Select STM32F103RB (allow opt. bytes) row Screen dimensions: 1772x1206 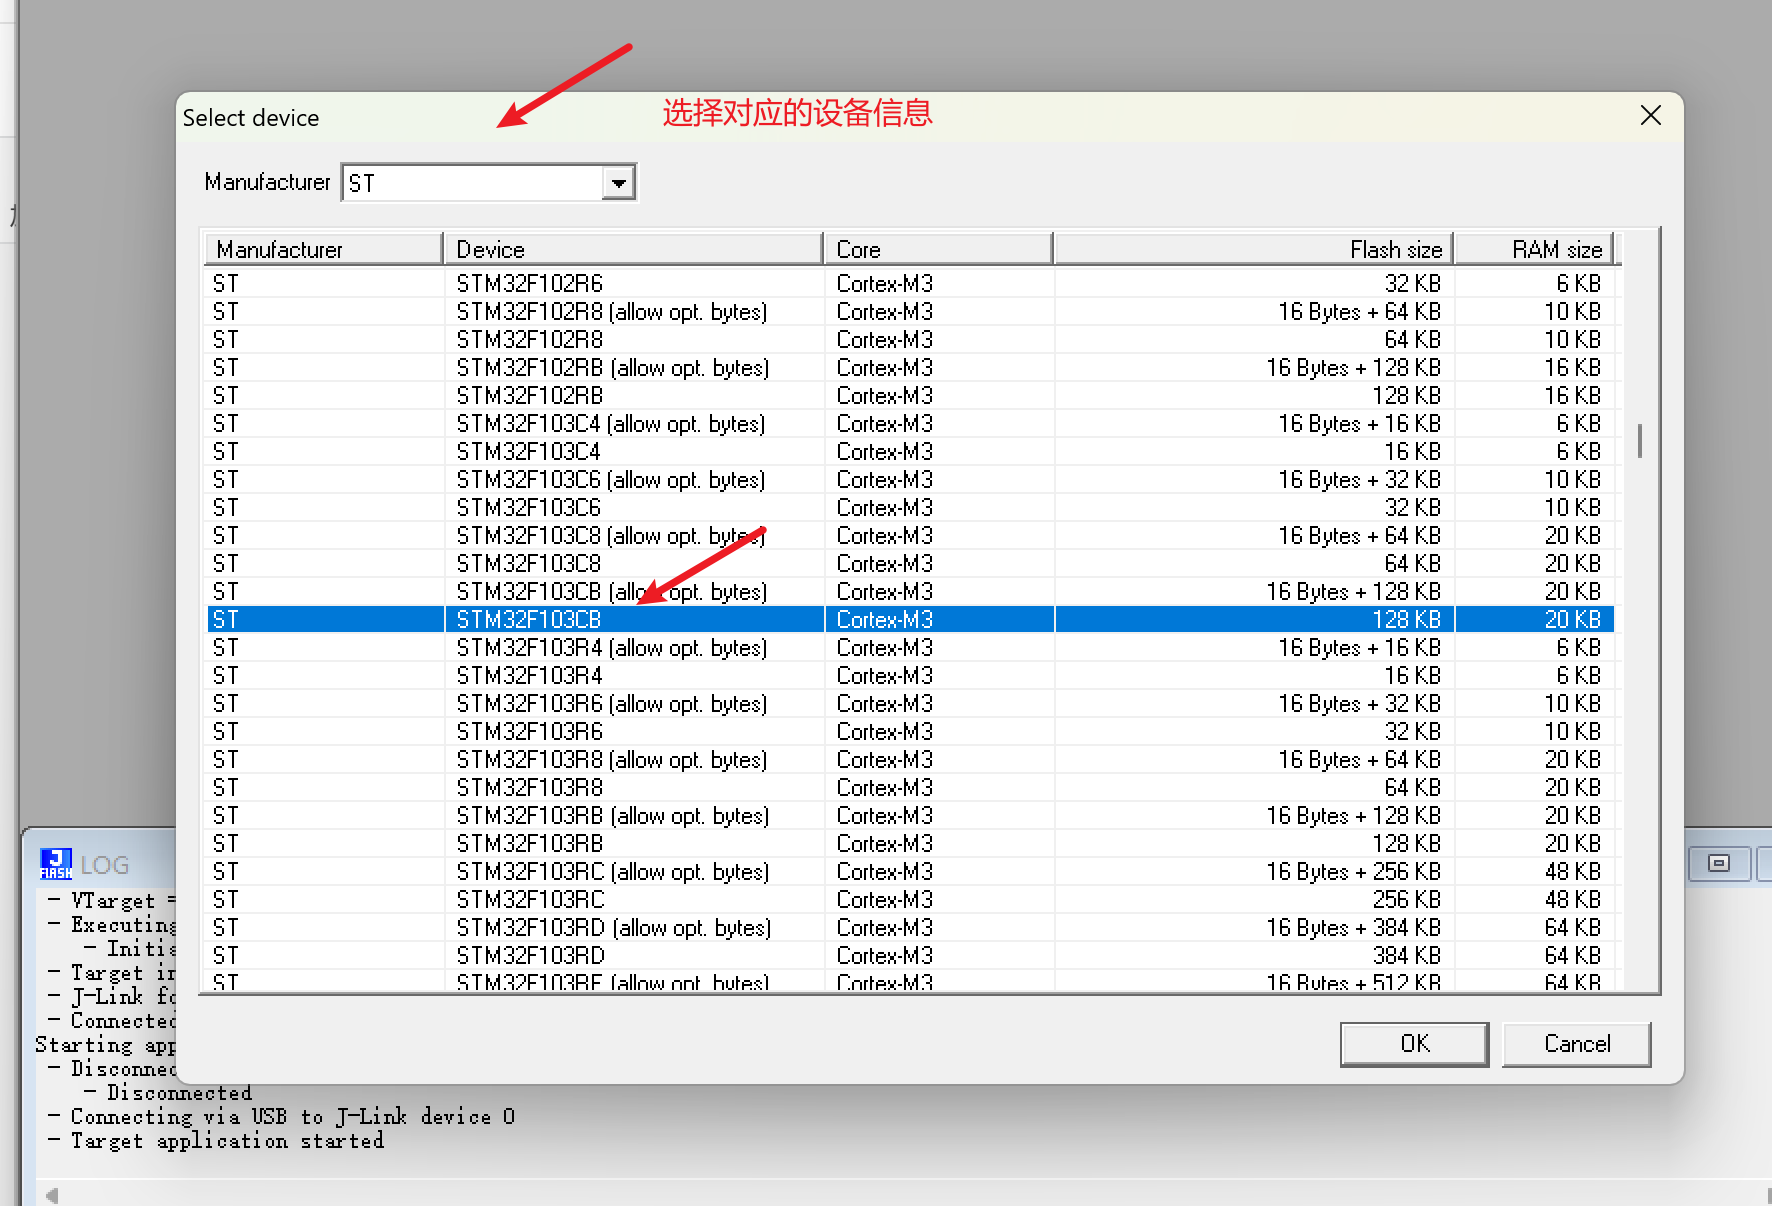point(910,816)
